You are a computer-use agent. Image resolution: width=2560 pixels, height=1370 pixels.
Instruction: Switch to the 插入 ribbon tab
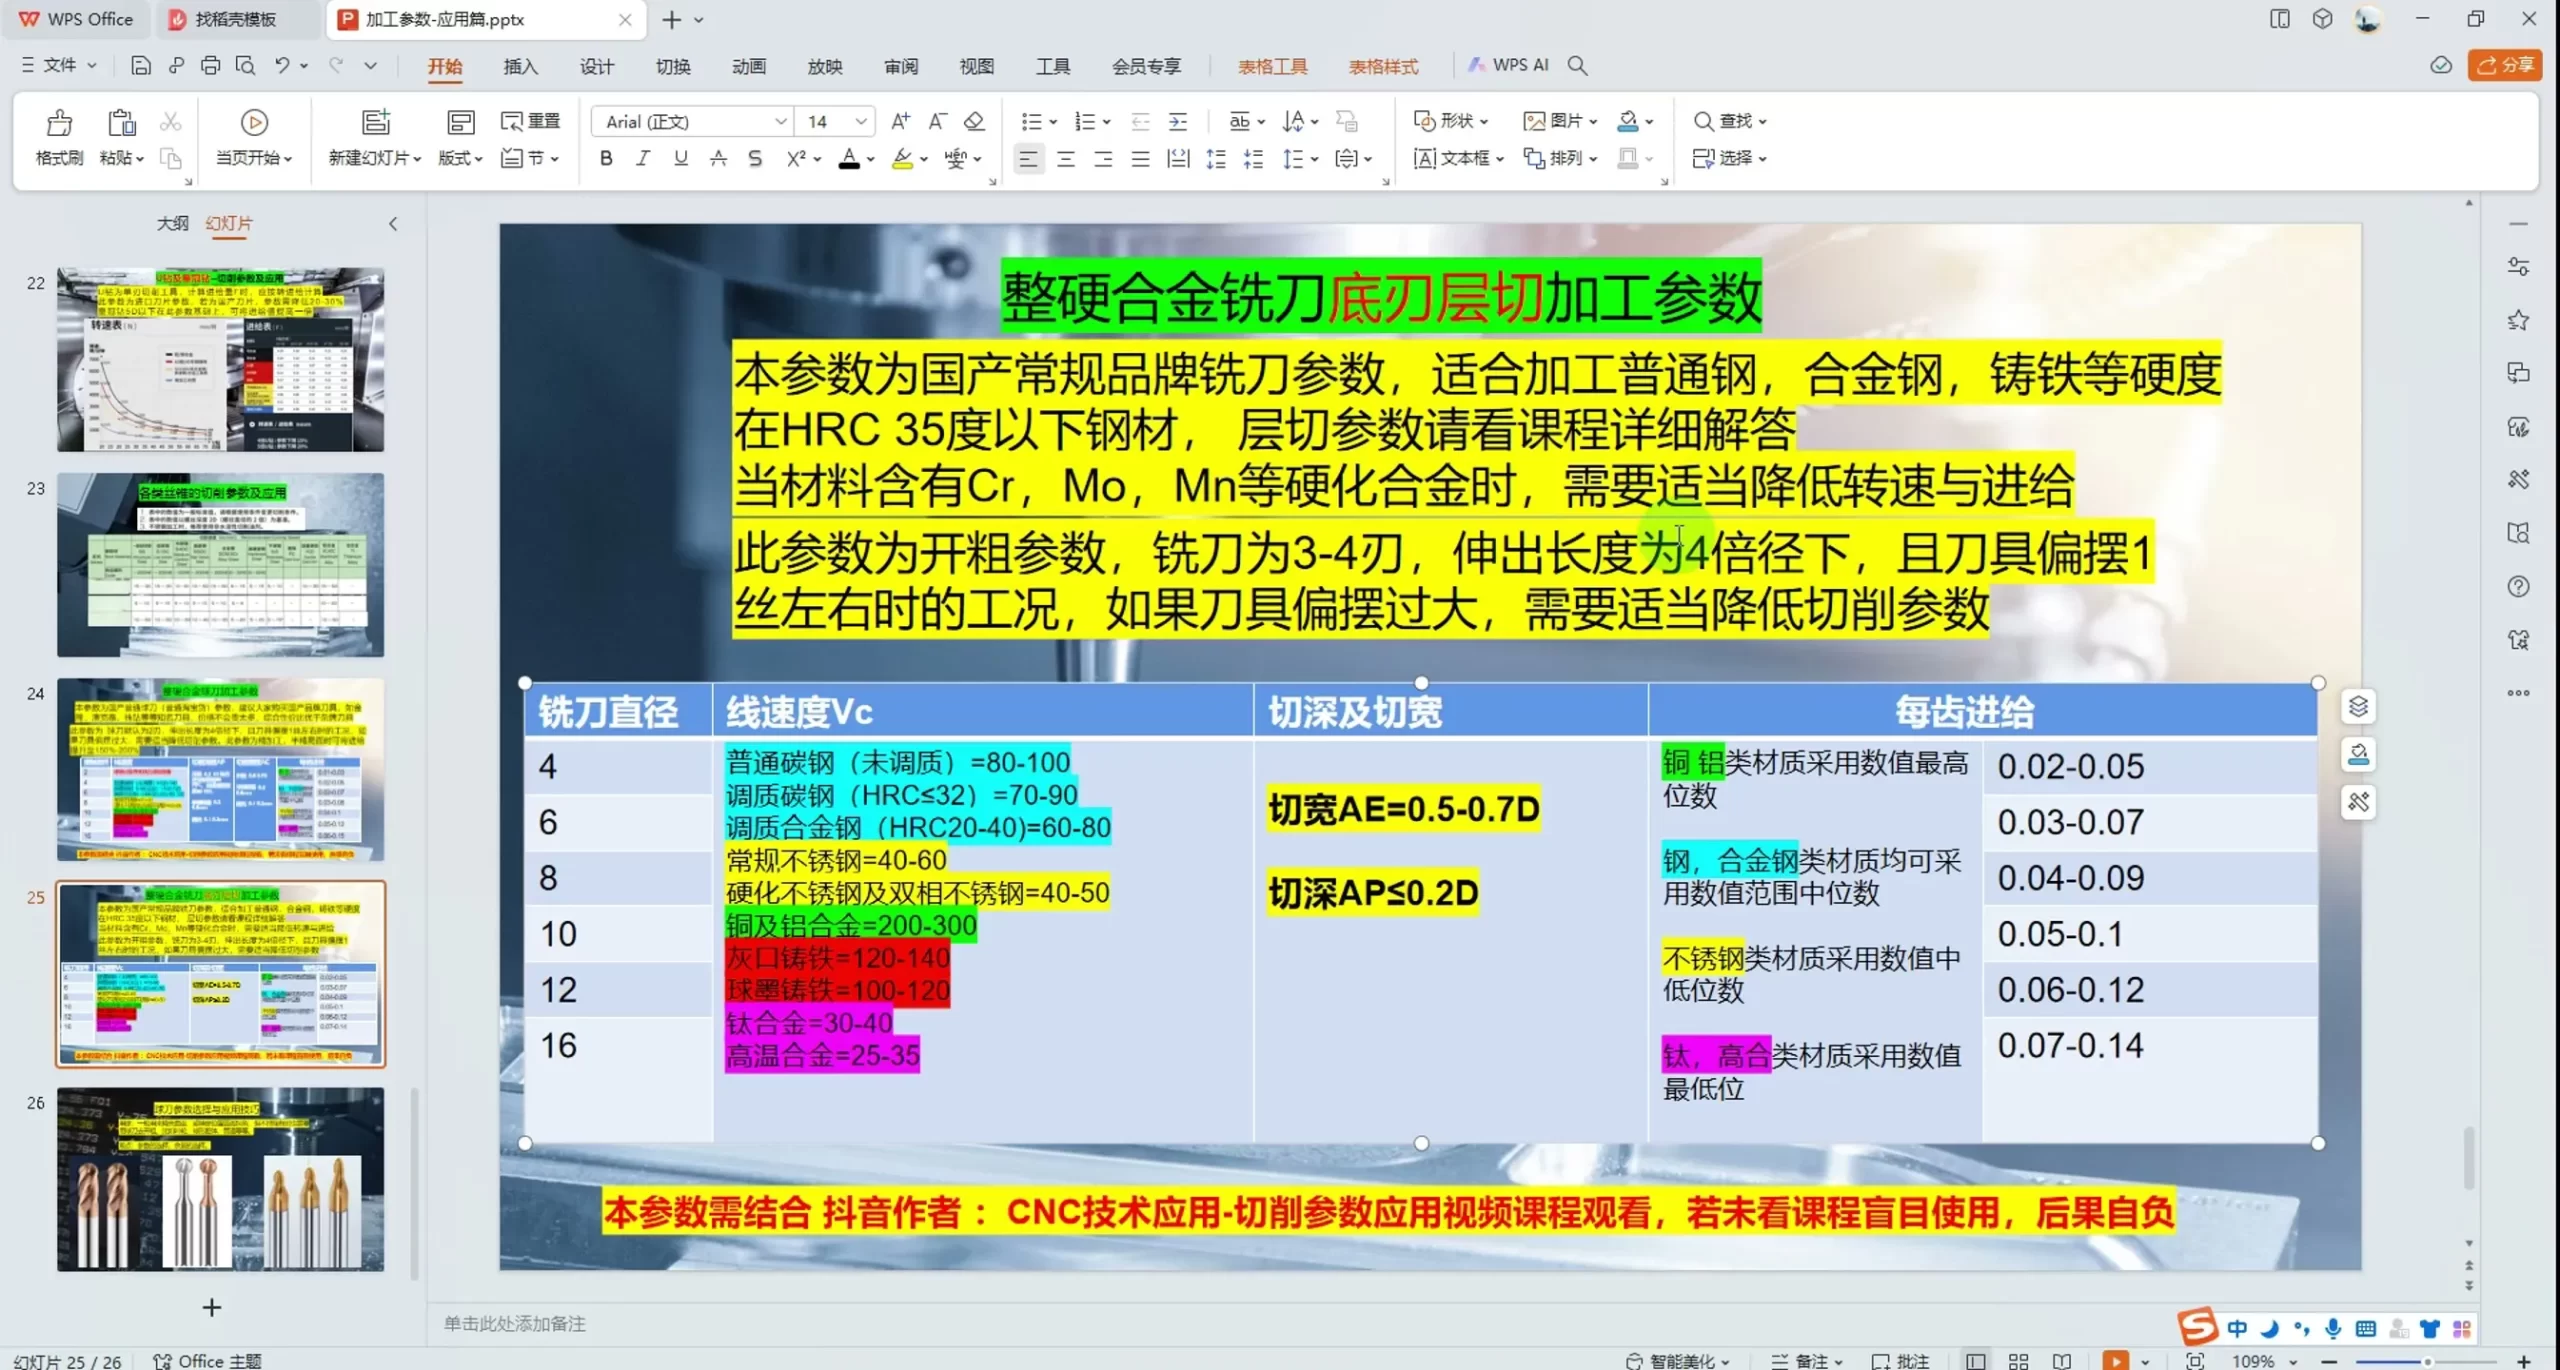[521, 66]
